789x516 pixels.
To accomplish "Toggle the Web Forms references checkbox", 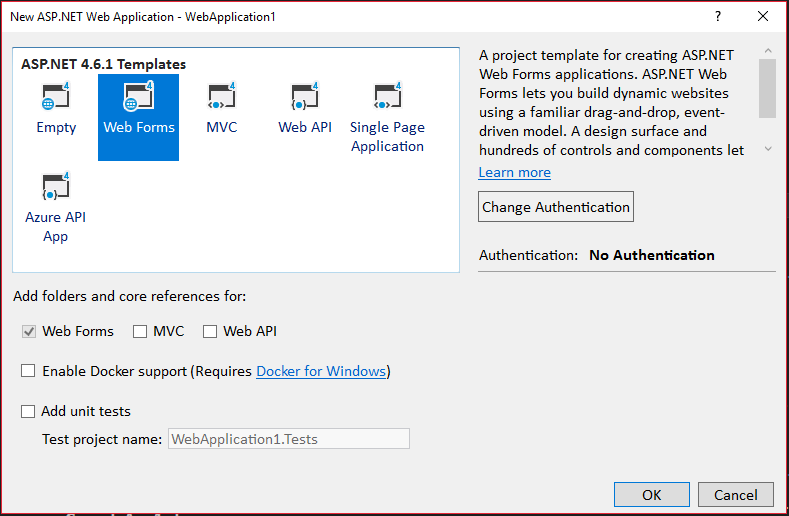I will (29, 331).
